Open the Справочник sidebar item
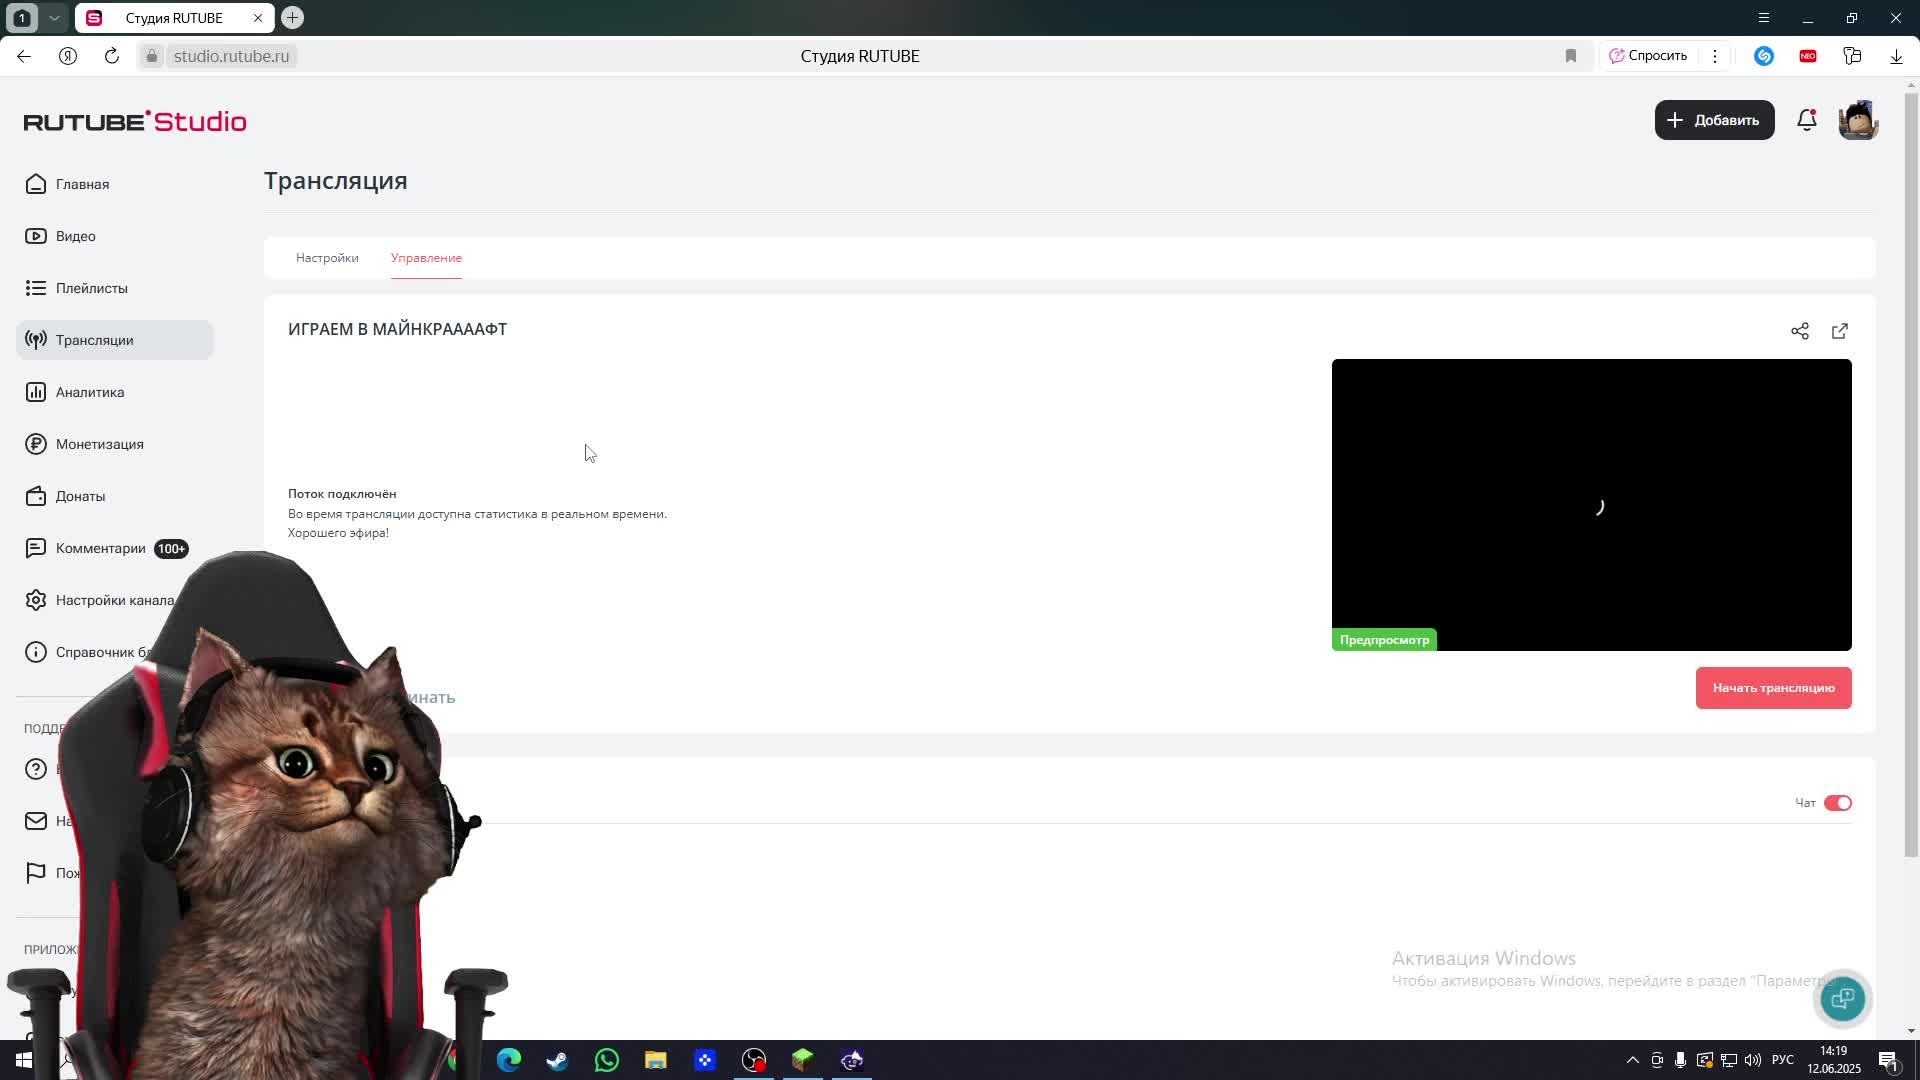1920x1080 pixels. tap(90, 652)
